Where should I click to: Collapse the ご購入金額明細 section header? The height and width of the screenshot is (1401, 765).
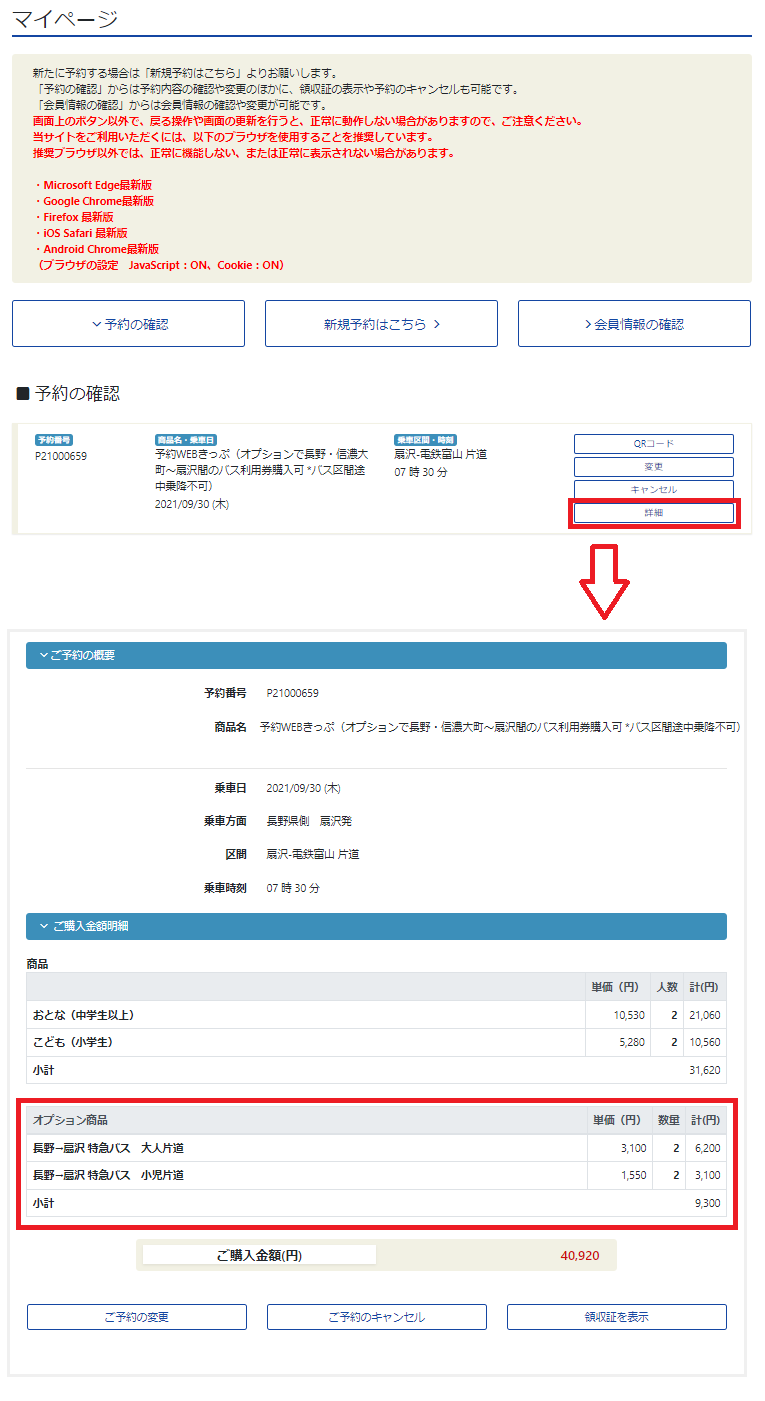tap(376, 926)
